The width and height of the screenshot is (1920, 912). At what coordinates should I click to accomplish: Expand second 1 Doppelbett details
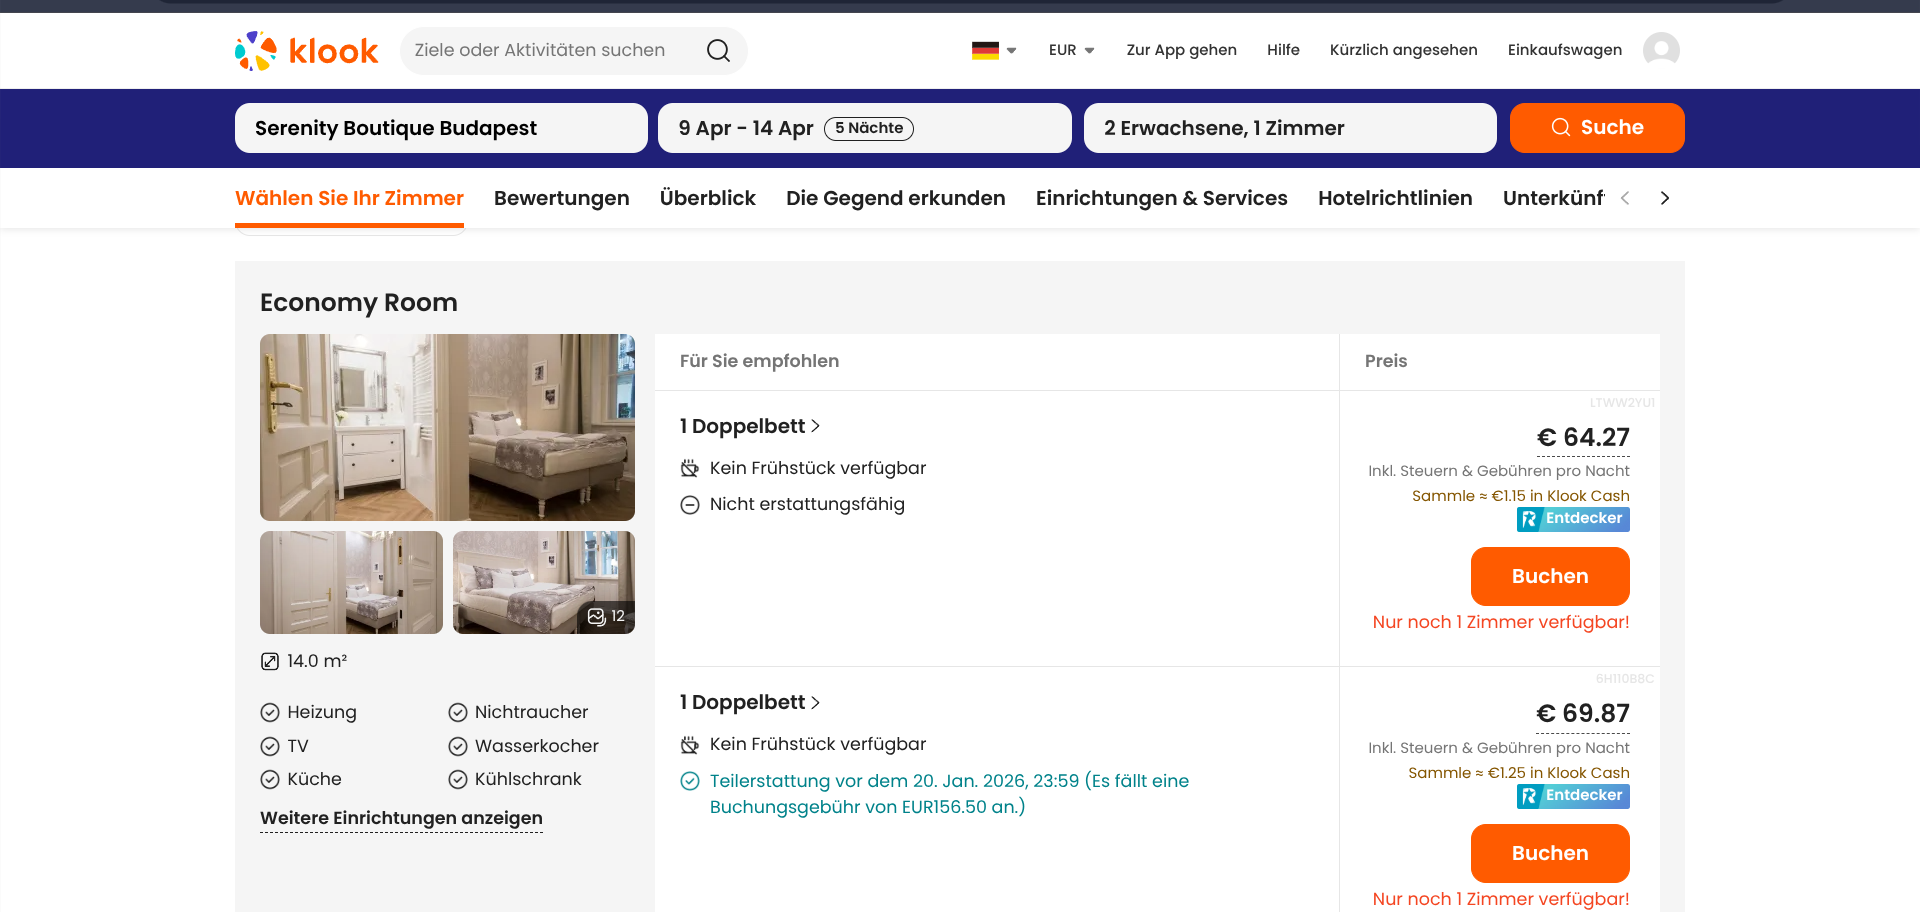(750, 702)
